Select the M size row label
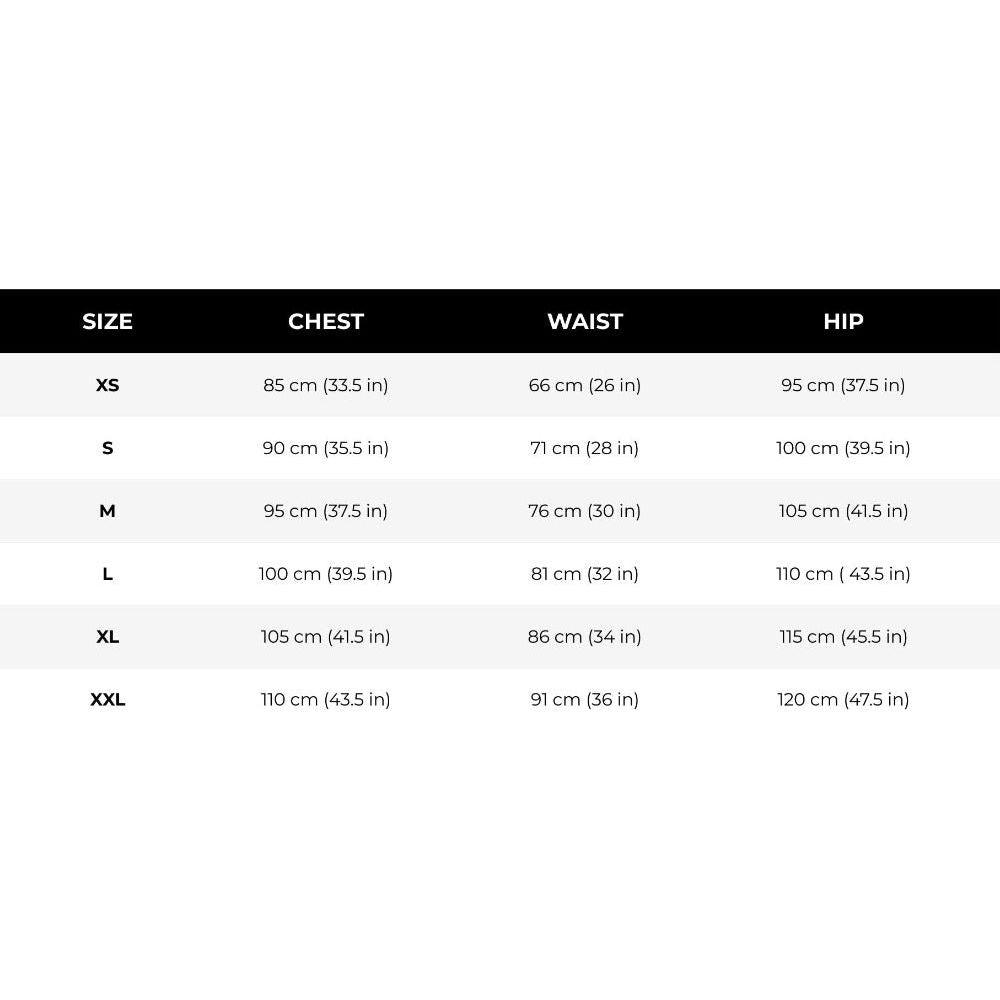 click(107, 511)
